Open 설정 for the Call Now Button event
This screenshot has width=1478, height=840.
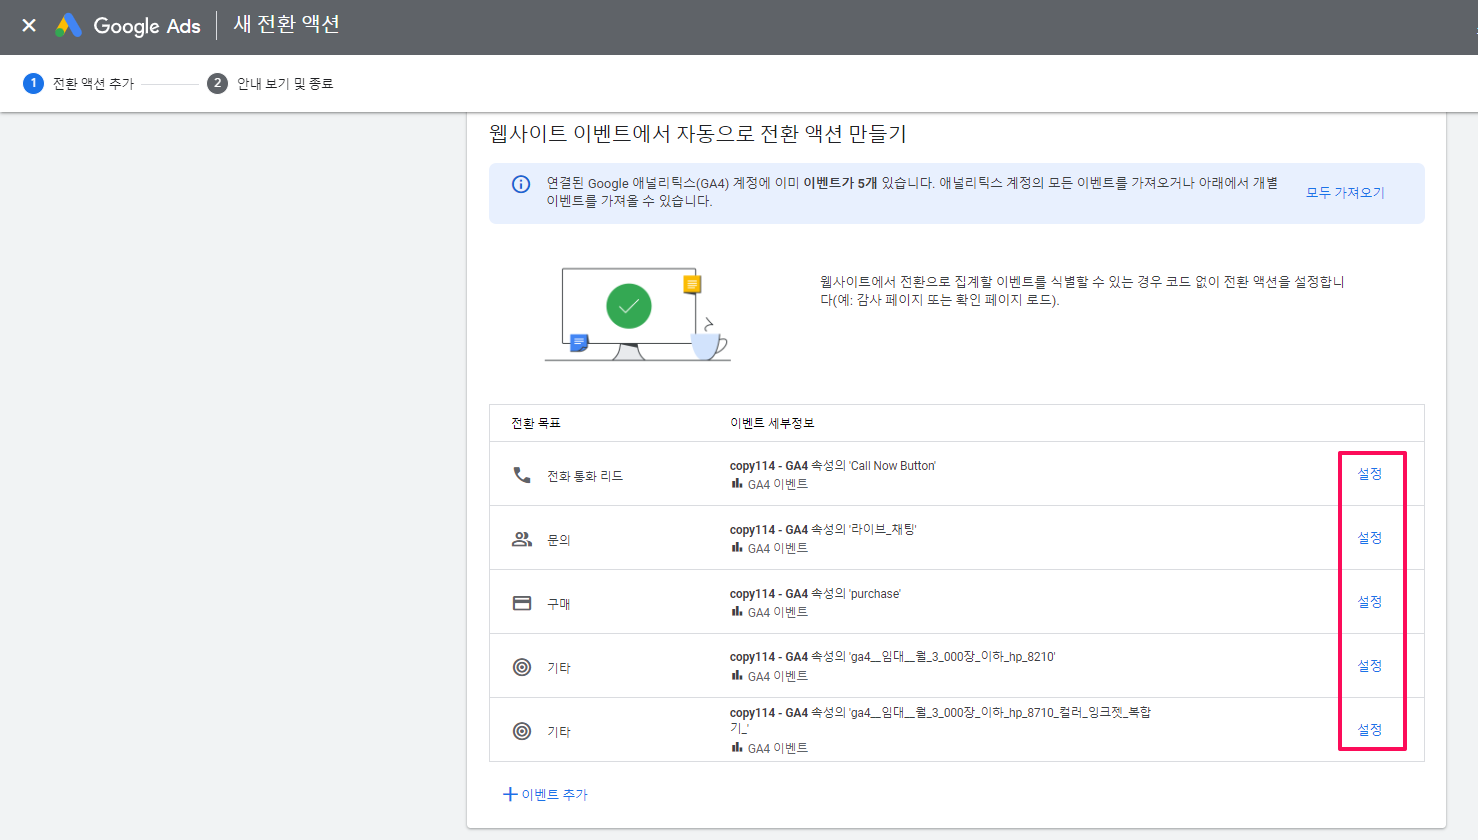tap(1371, 478)
